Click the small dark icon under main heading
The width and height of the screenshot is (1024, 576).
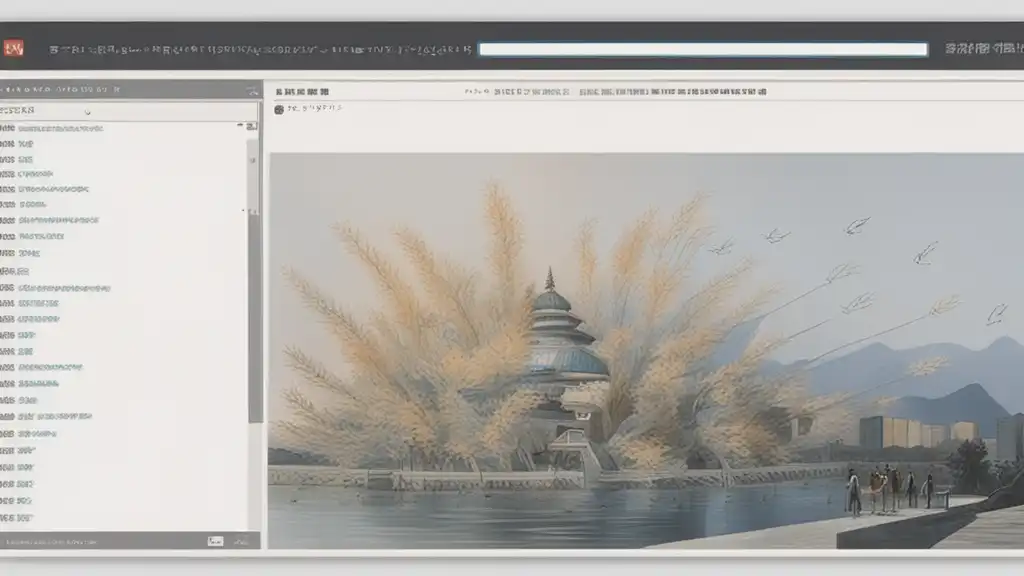[279, 110]
